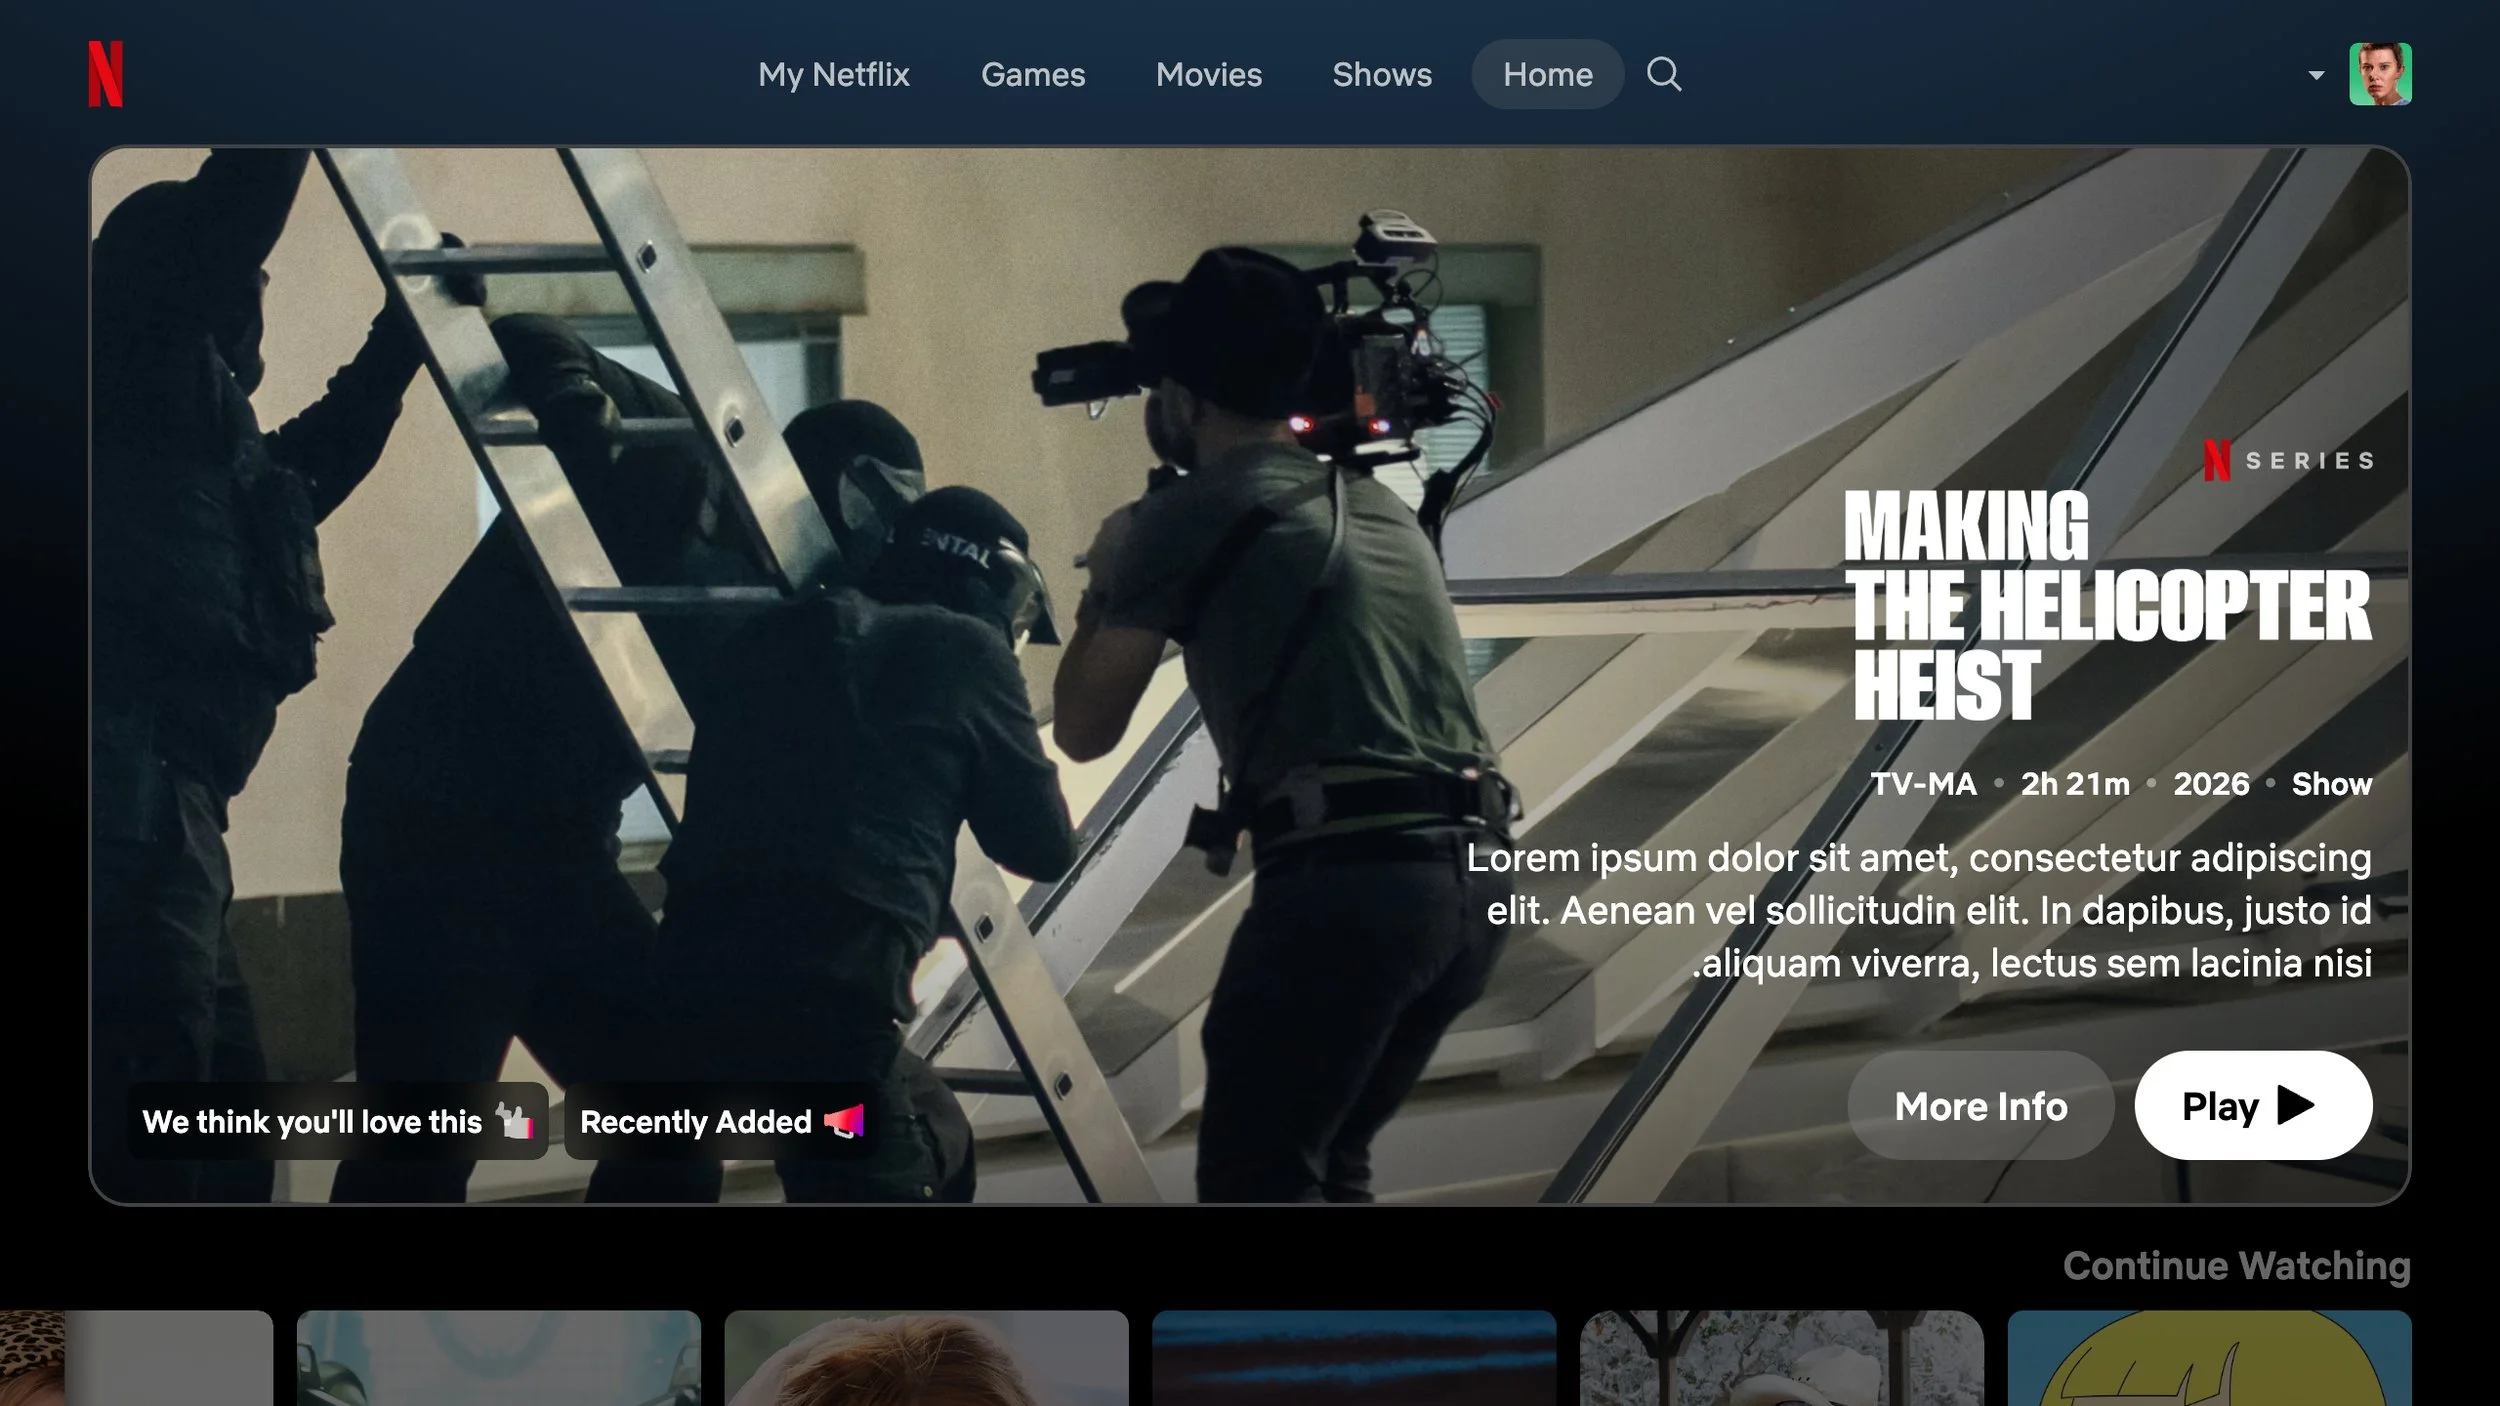Open the red-haired person thumbnail

point(926,1358)
